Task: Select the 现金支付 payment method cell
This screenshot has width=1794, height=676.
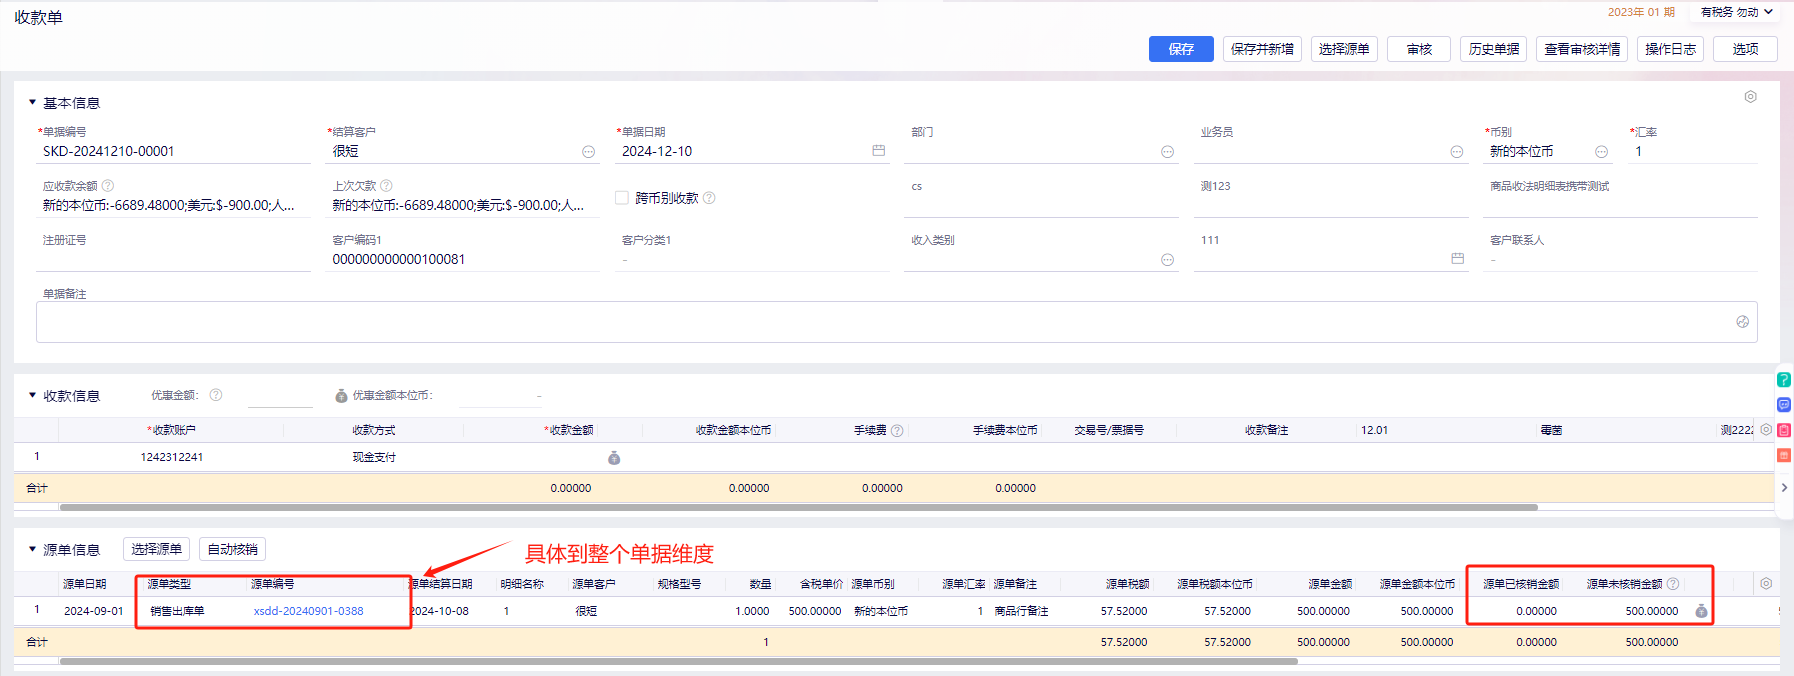Action: click(x=374, y=457)
